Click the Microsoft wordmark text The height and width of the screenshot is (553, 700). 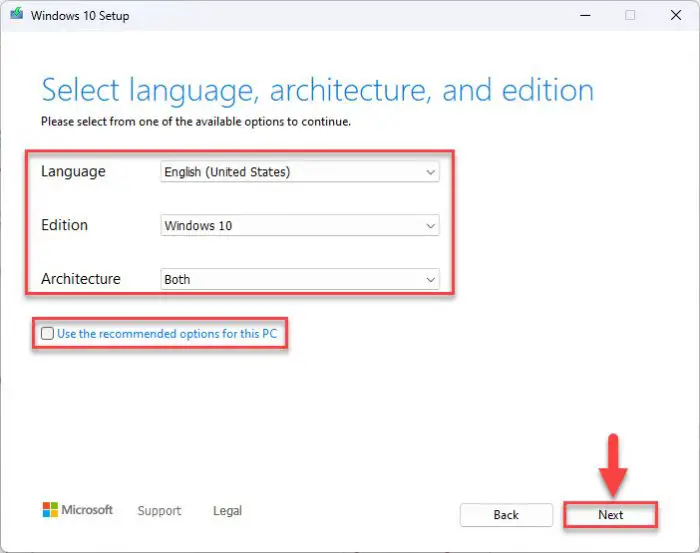tap(87, 510)
